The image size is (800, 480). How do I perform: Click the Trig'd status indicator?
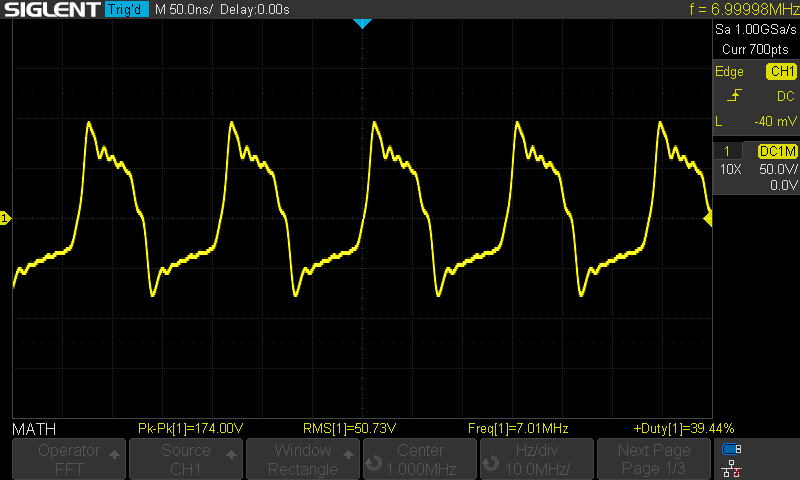click(127, 9)
